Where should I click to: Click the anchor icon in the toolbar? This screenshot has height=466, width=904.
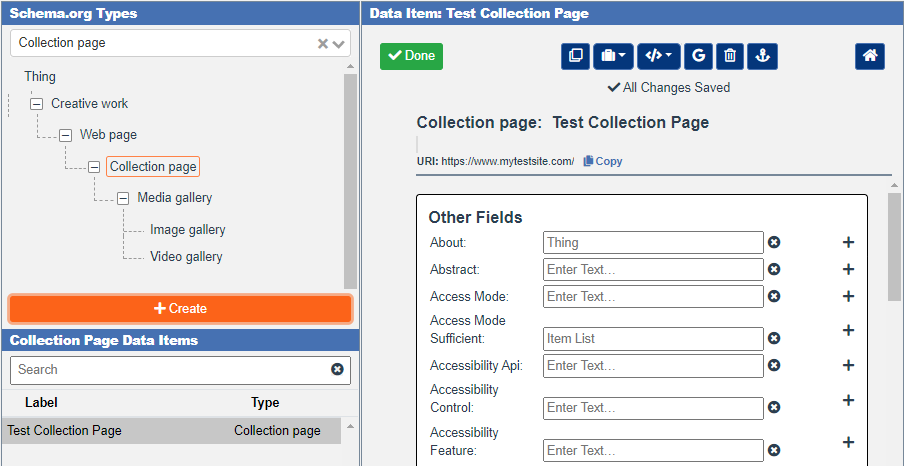[762, 56]
